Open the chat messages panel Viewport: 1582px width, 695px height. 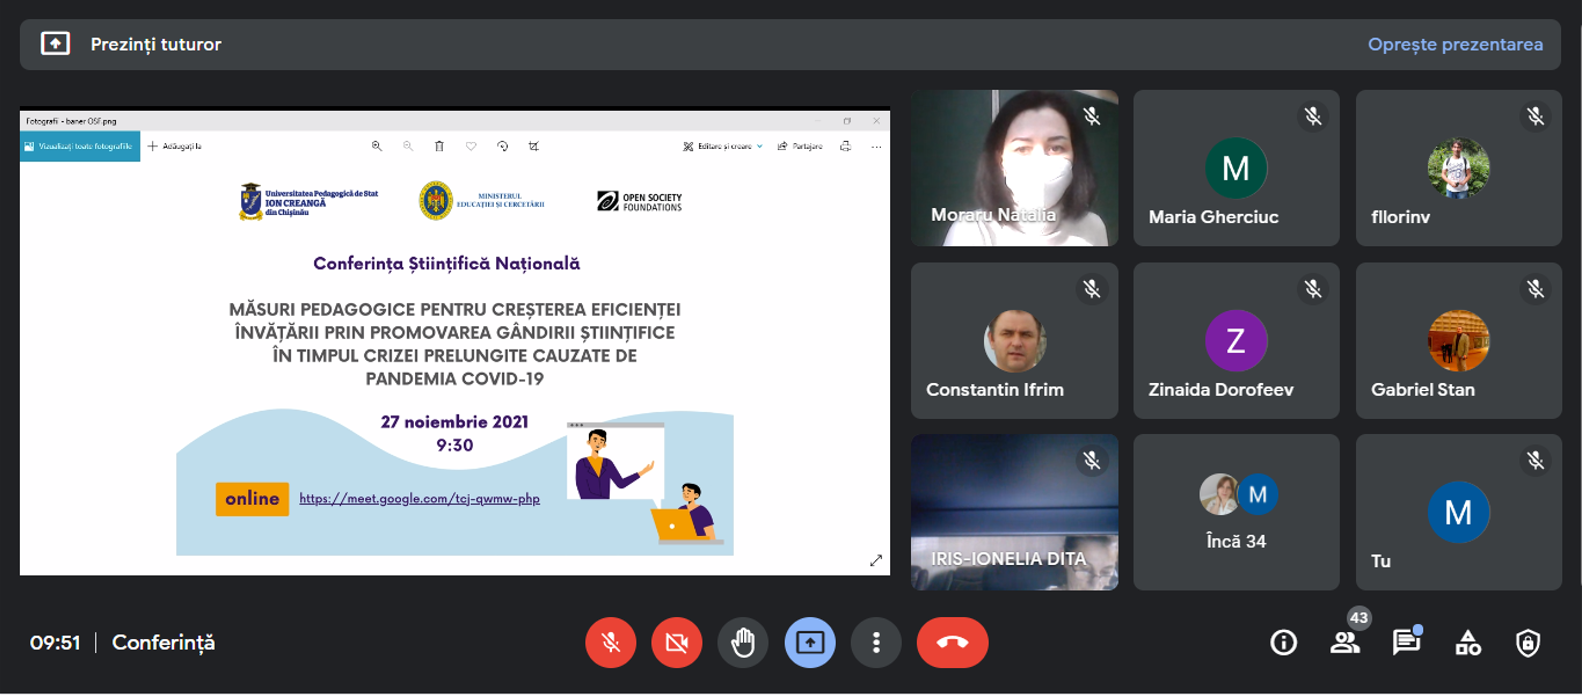coord(1406,642)
